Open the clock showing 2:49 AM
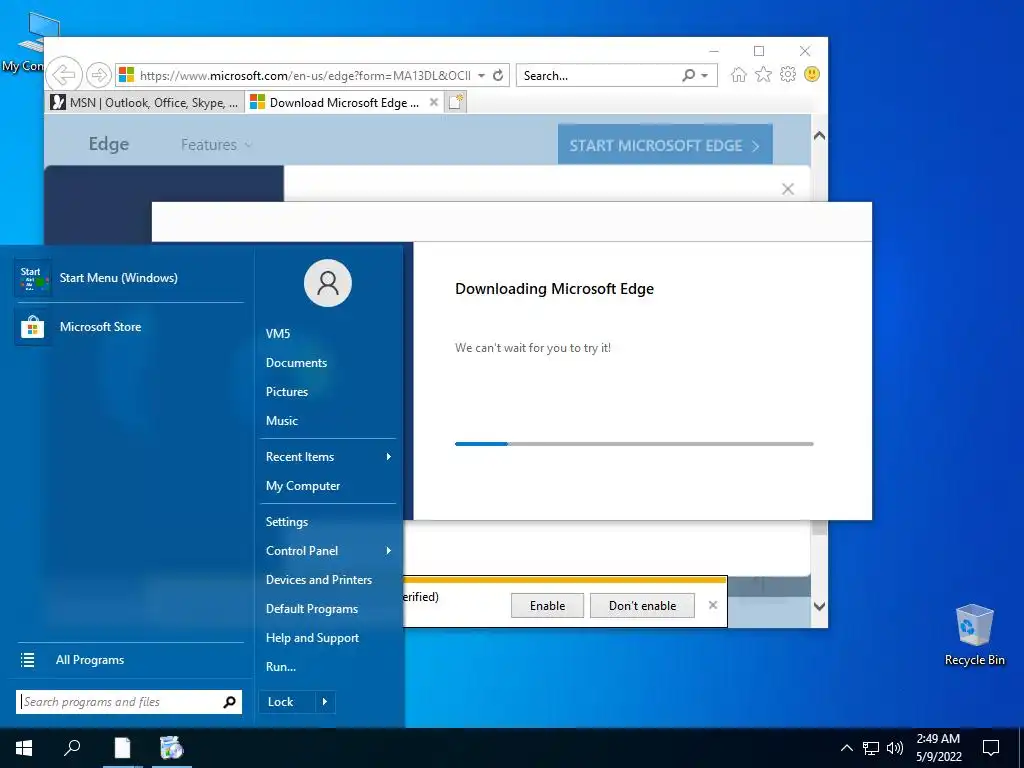Screen dimensions: 1024x768 click(x=938, y=748)
